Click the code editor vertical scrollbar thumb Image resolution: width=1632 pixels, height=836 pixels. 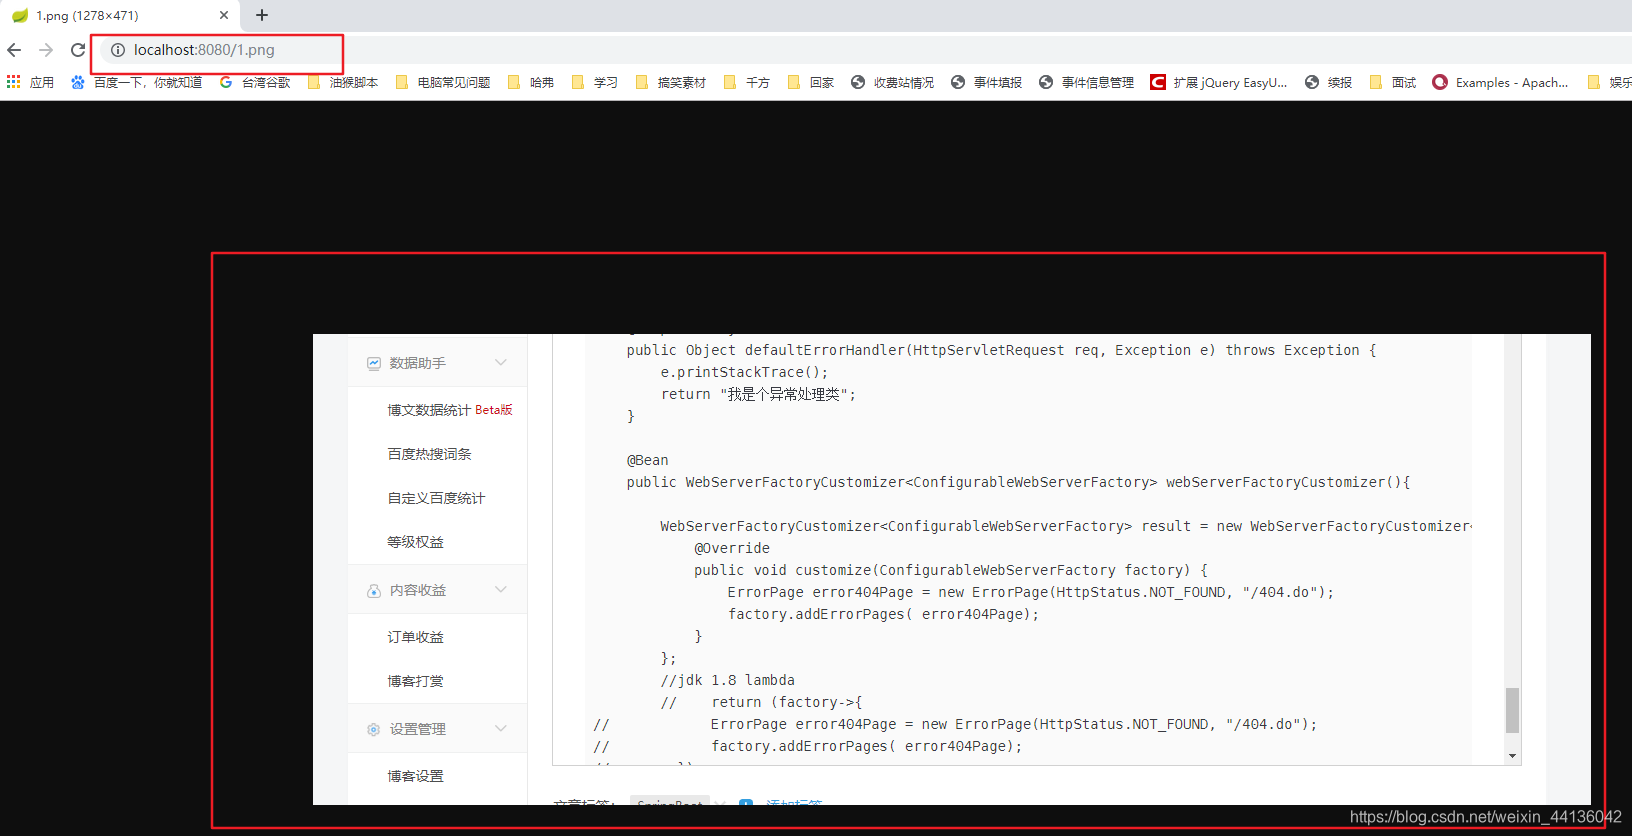click(x=1512, y=710)
